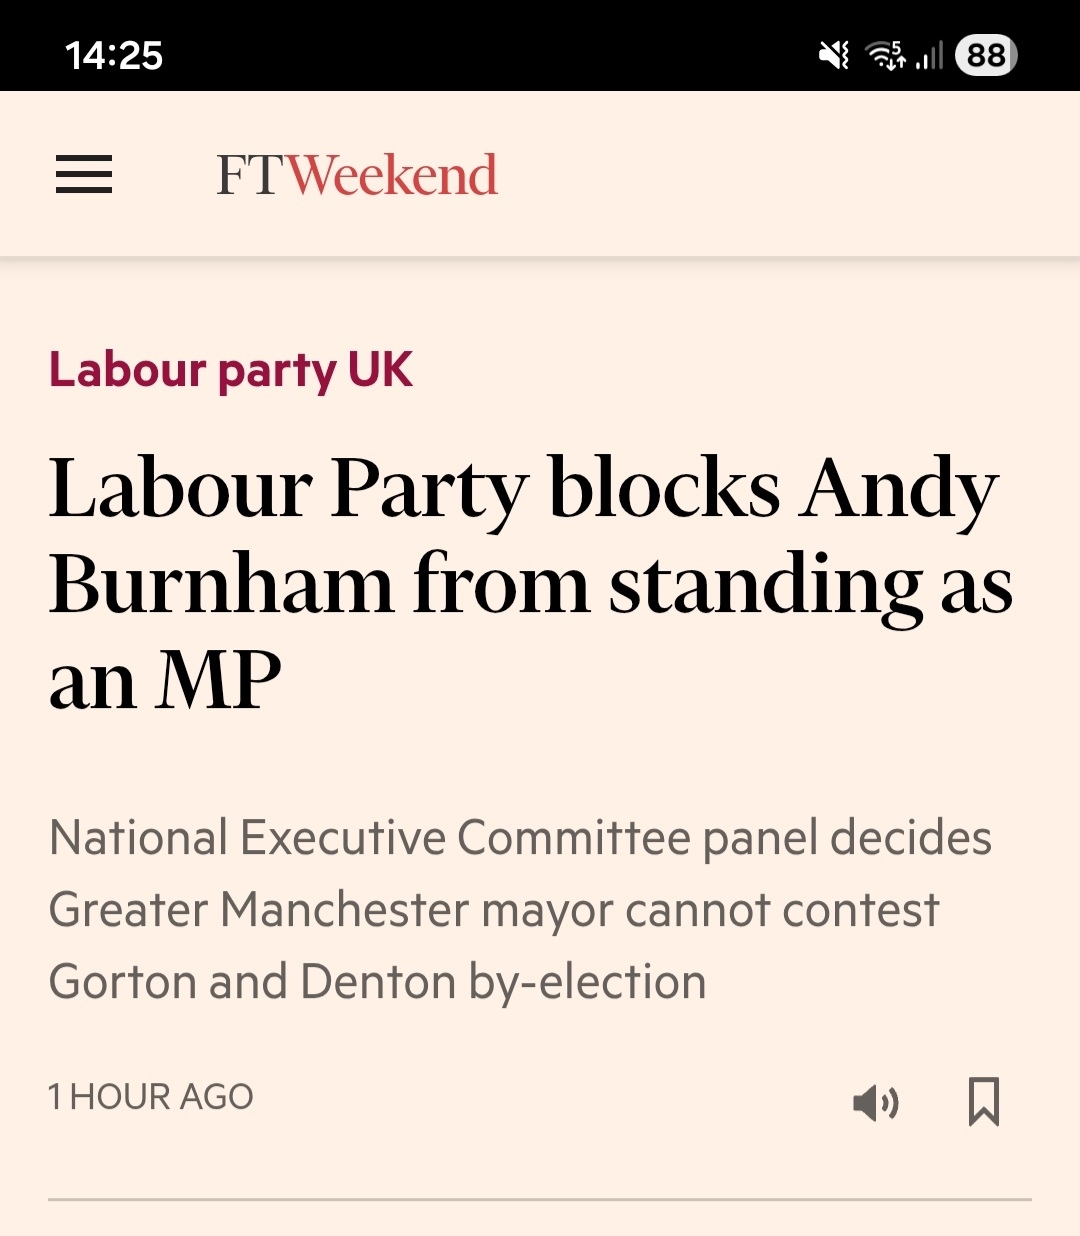Image resolution: width=1080 pixels, height=1236 pixels.
Task: Tap the silent mode icon in status bar
Action: (x=833, y=56)
